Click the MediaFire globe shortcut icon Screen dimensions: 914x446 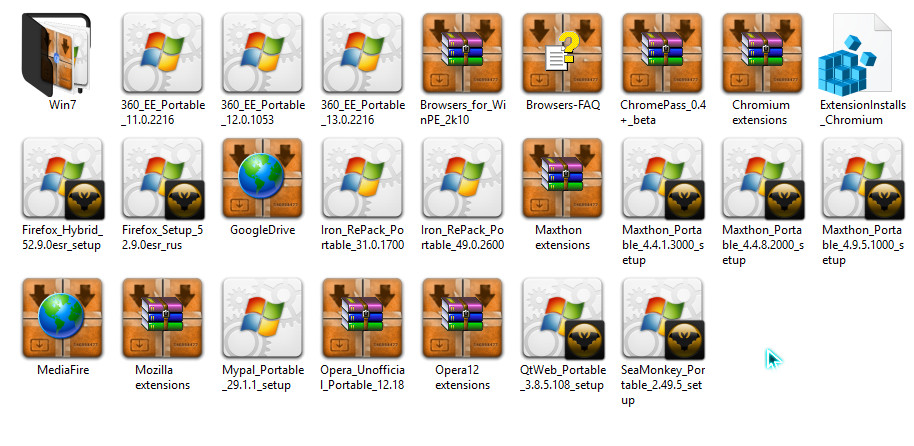(x=62, y=318)
